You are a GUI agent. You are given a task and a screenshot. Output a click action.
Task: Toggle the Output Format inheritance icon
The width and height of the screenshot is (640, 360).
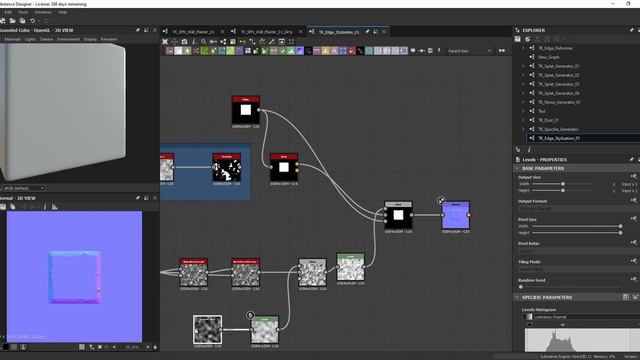point(633,200)
